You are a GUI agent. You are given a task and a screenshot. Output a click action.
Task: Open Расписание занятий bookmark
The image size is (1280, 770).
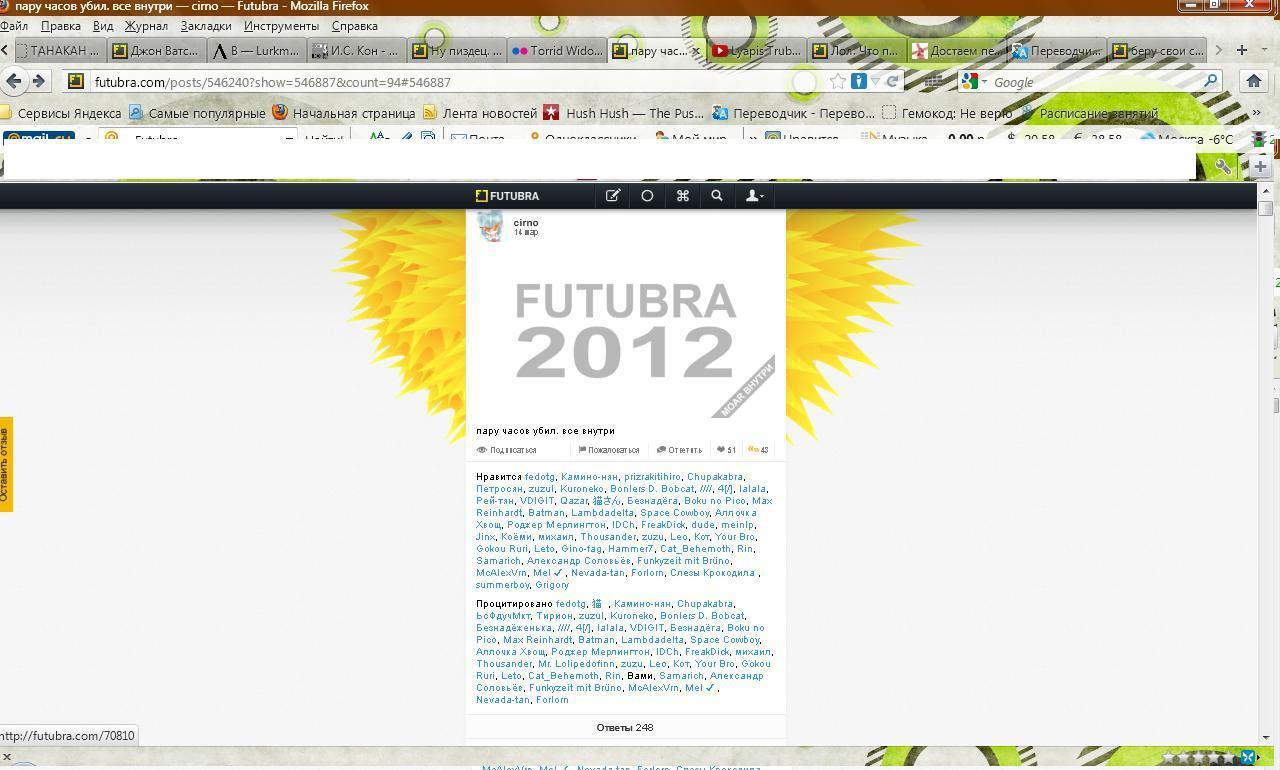(1088, 113)
